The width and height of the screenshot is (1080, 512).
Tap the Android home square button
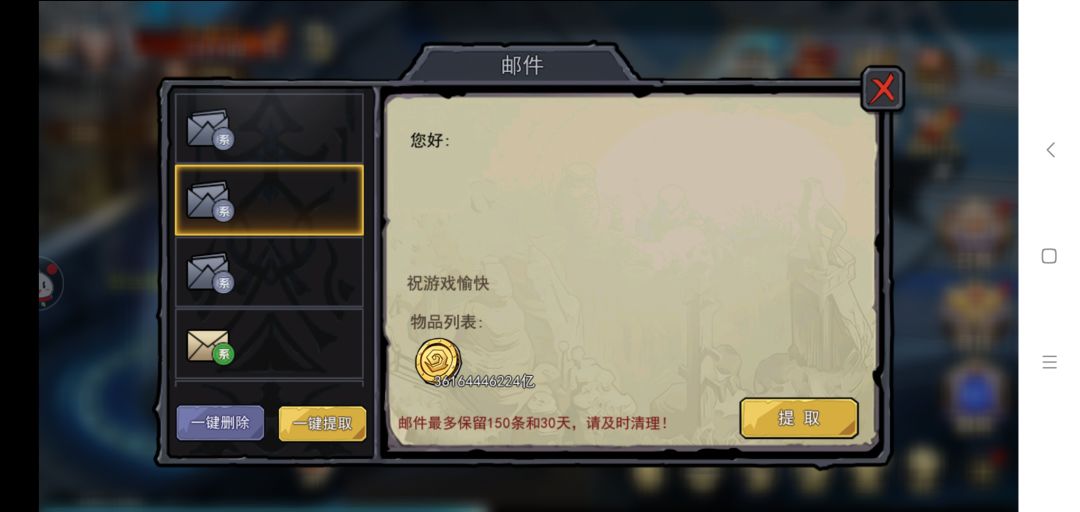[x=1049, y=256]
